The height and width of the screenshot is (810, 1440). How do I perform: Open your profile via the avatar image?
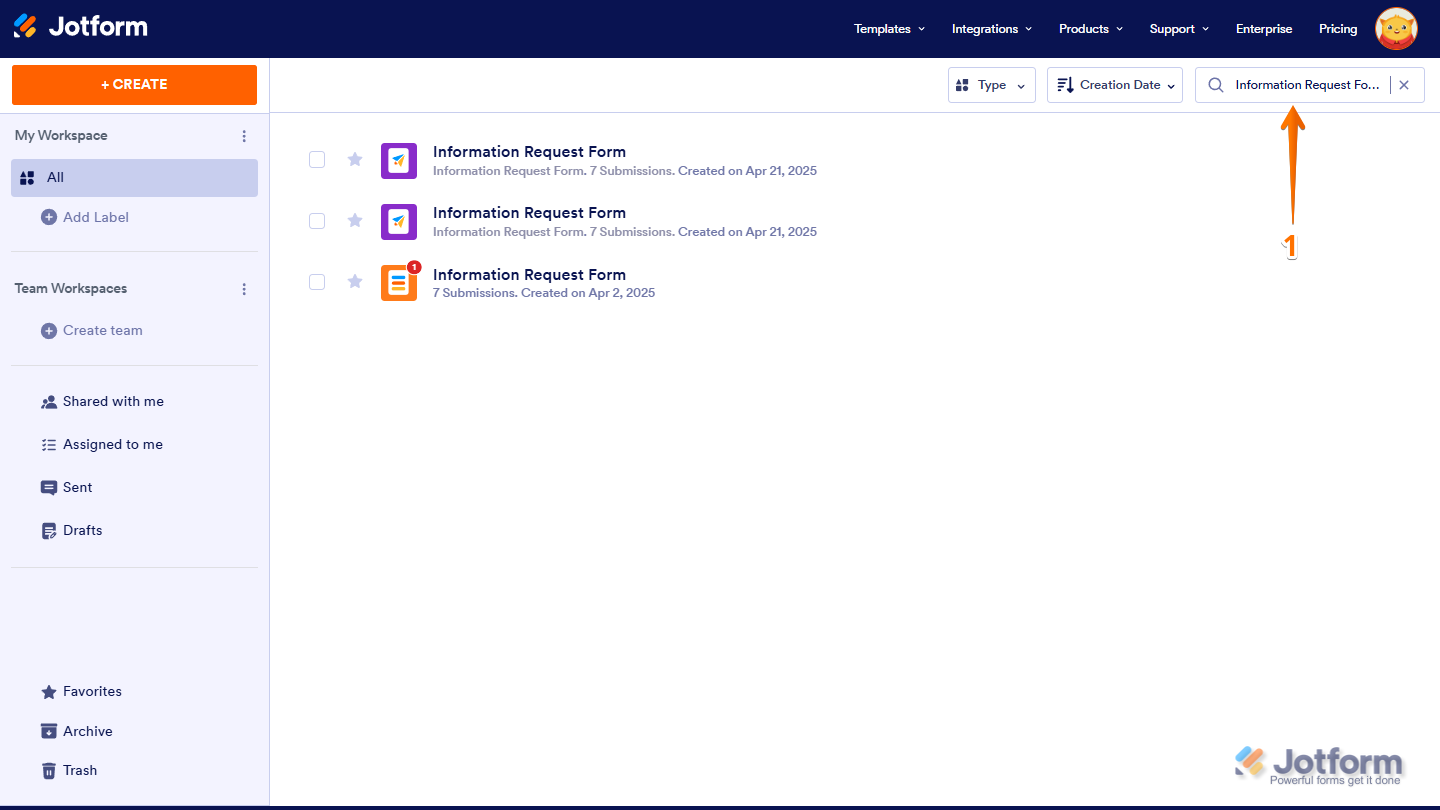[1396, 29]
